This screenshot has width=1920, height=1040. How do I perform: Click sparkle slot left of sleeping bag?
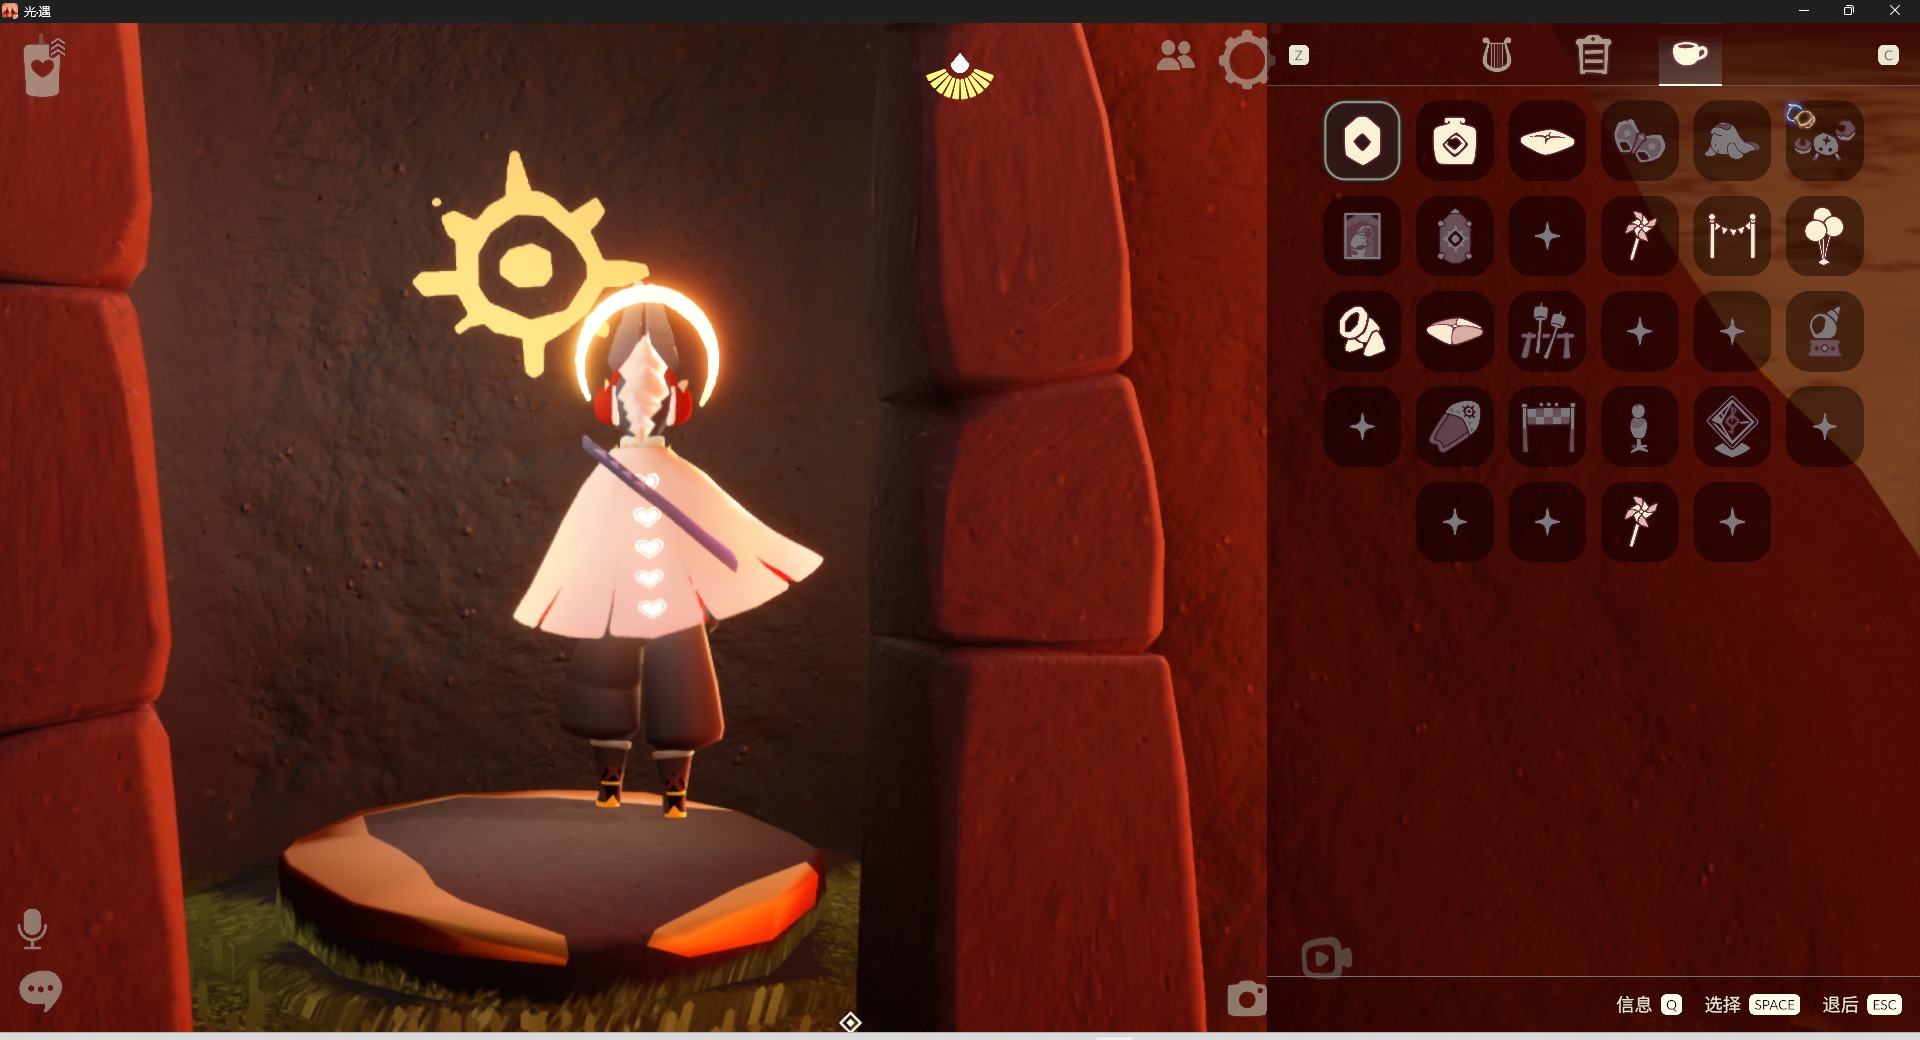tap(1362, 427)
